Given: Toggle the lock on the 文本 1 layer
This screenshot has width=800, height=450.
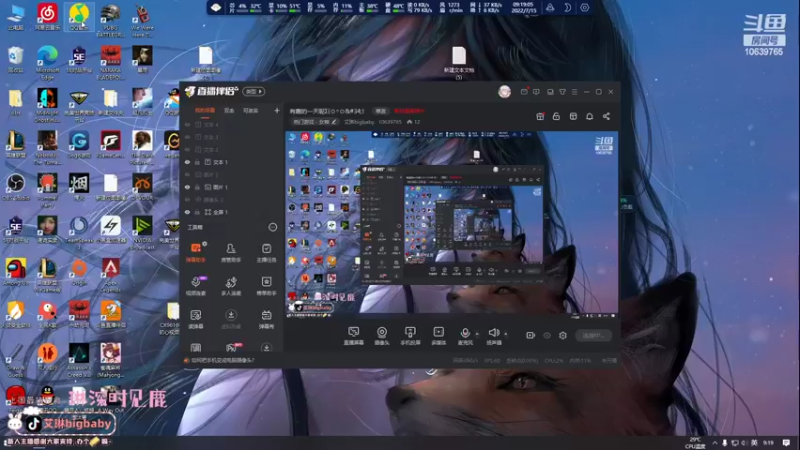Looking at the screenshot, I should coord(197,162).
